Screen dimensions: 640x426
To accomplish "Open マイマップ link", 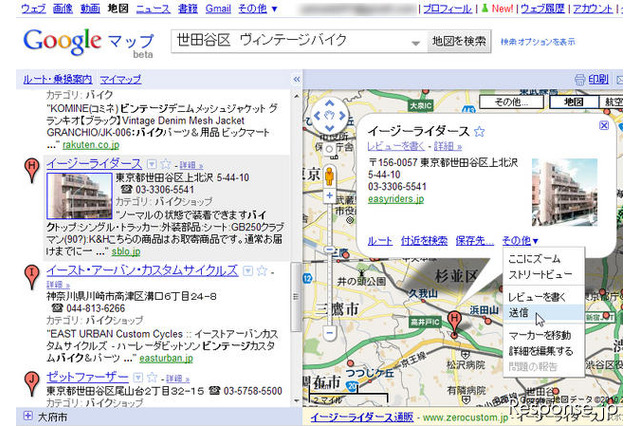I will point(120,79).
